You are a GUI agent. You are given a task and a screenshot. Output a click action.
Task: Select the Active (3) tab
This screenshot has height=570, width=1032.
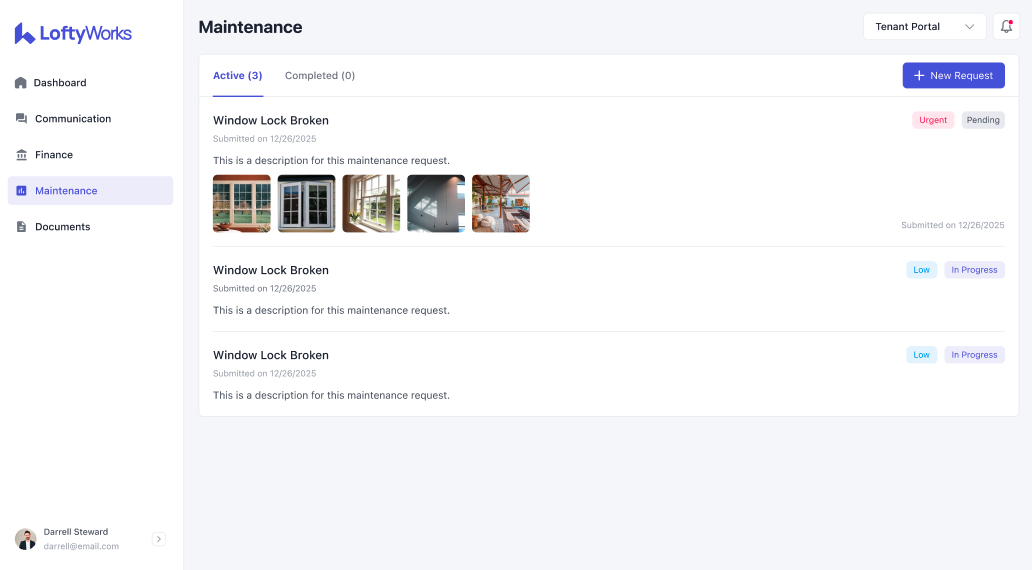click(x=237, y=76)
